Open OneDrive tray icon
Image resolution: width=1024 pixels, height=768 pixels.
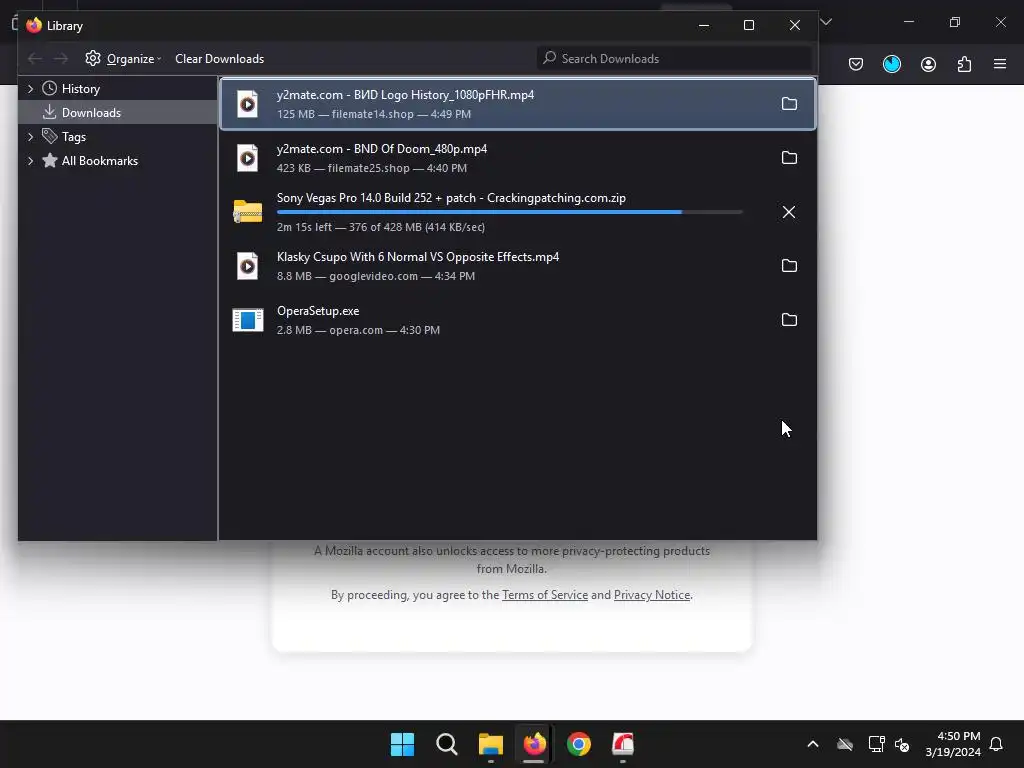click(x=845, y=744)
